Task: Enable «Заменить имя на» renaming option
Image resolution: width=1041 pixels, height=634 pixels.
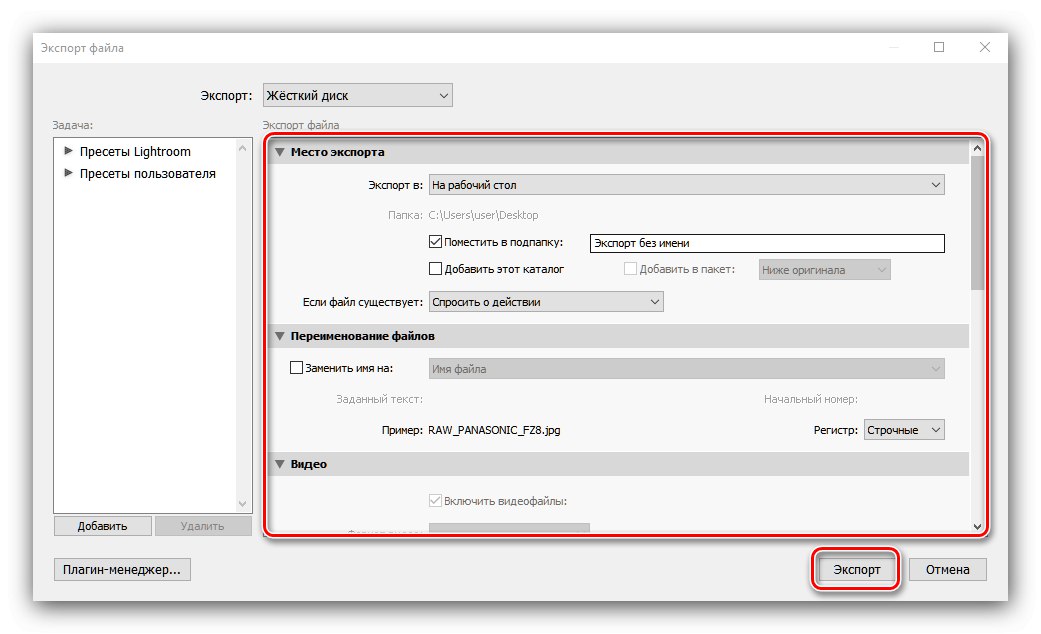Action: (x=296, y=367)
